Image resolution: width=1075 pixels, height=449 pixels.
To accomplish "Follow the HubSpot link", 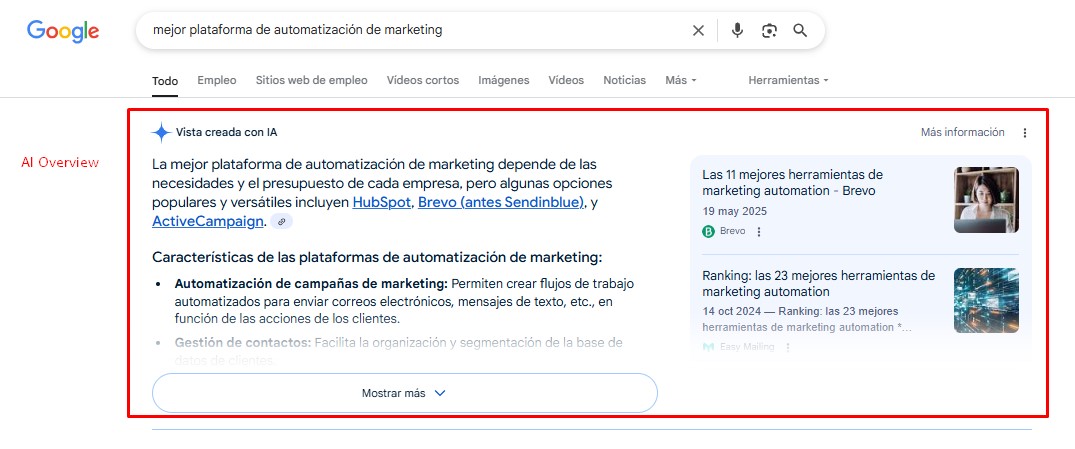I will (382, 203).
